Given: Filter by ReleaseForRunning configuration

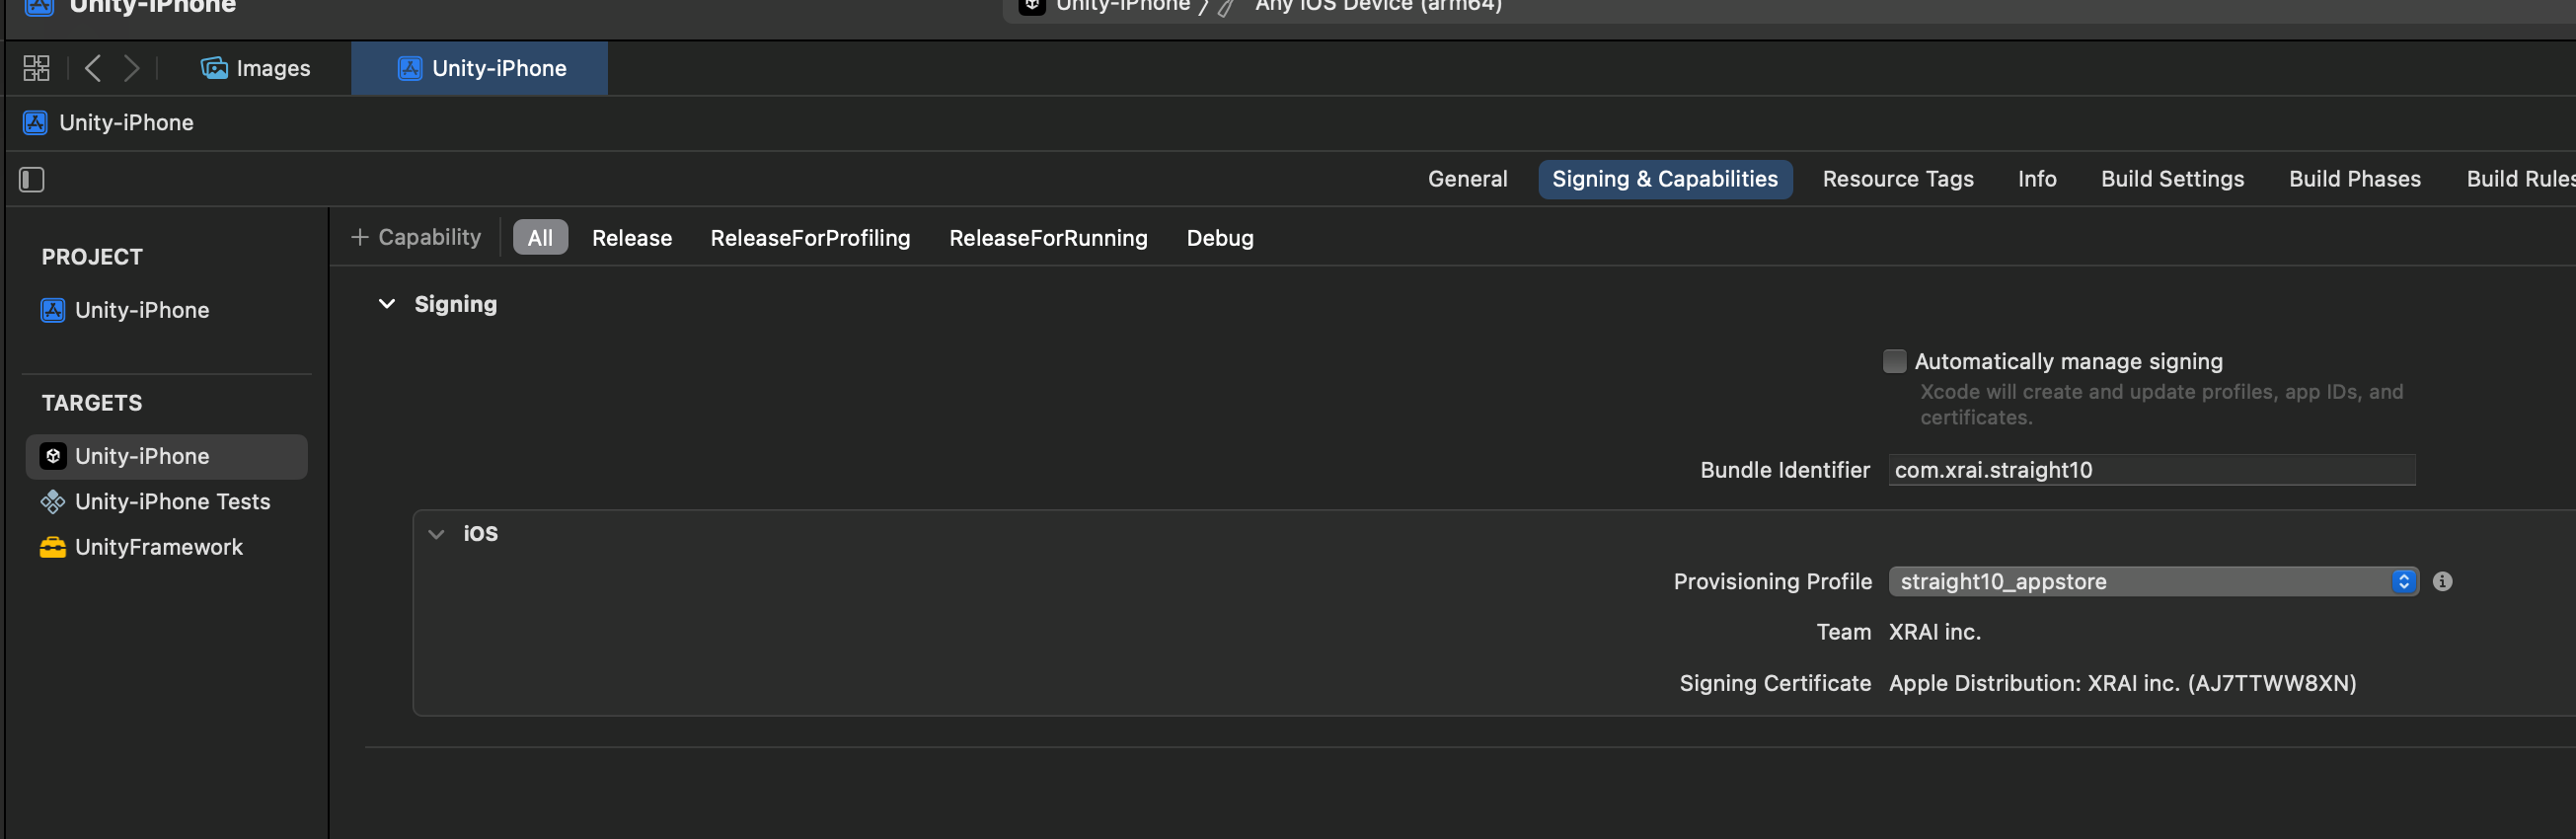Looking at the screenshot, I should click(1048, 238).
